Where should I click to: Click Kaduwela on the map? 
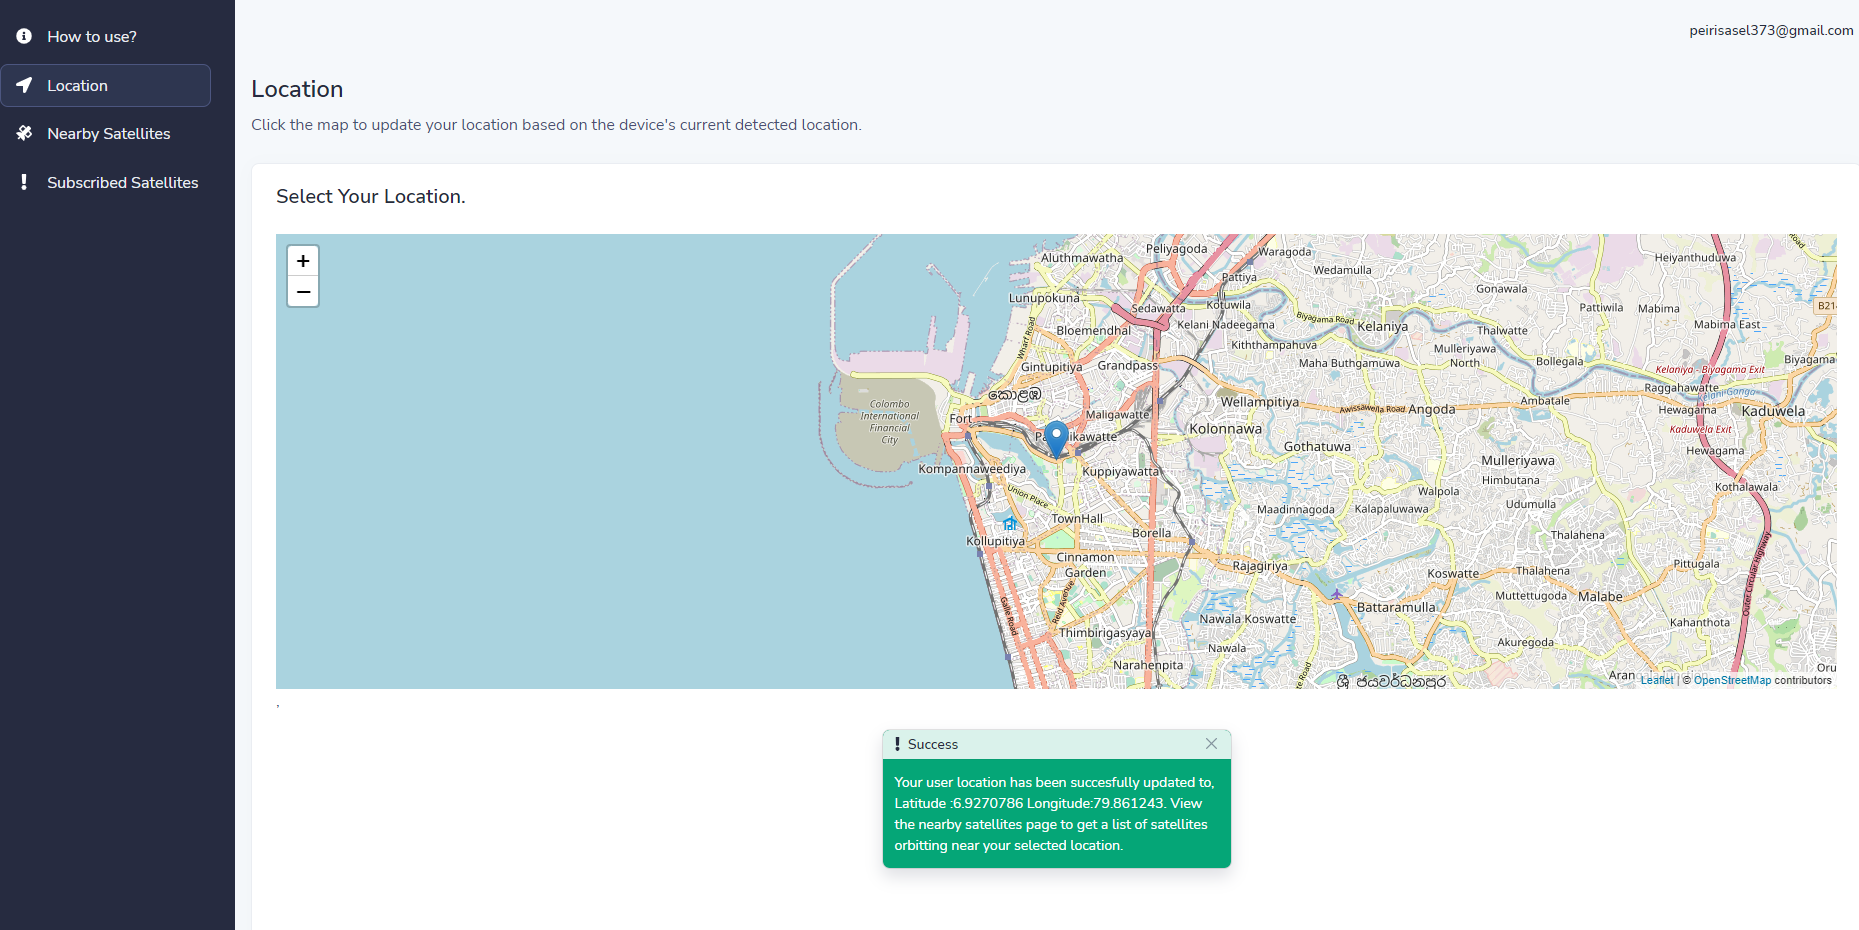pyautogui.click(x=1773, y=411)
